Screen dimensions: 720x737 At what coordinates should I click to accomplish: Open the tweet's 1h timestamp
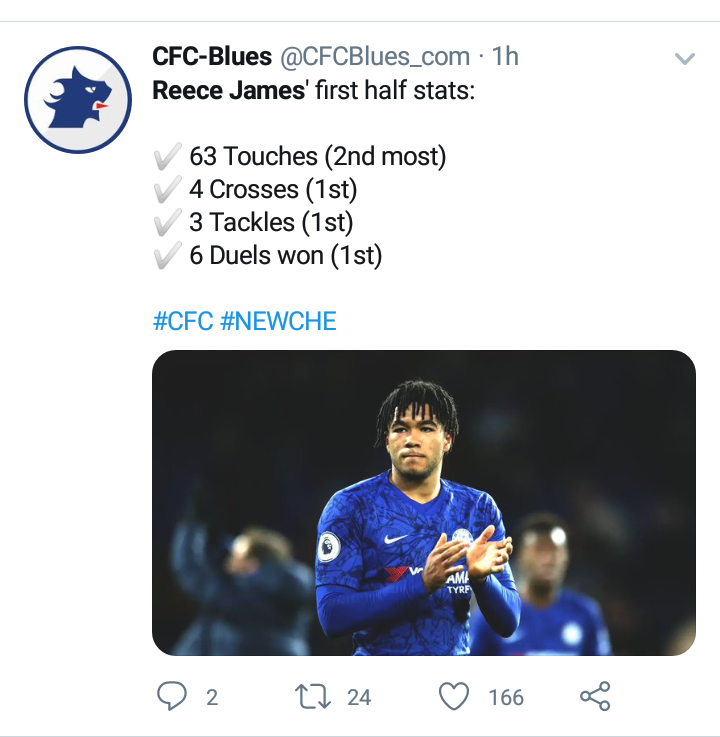(x=505, y=57)
